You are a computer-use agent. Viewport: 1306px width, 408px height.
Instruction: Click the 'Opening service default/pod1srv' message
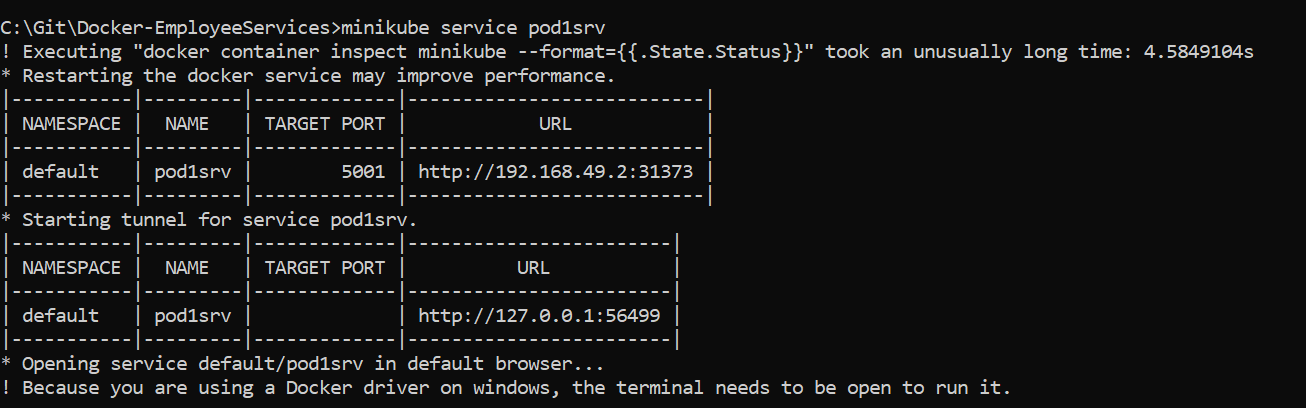point(312,363)
